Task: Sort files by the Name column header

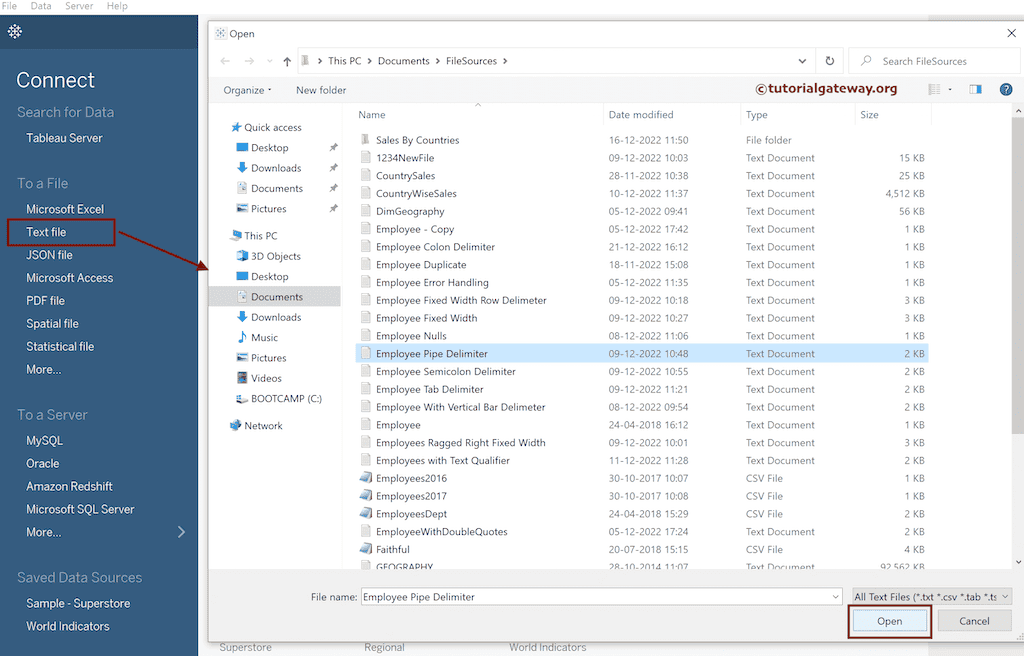Action: click(x=372, y=114)
